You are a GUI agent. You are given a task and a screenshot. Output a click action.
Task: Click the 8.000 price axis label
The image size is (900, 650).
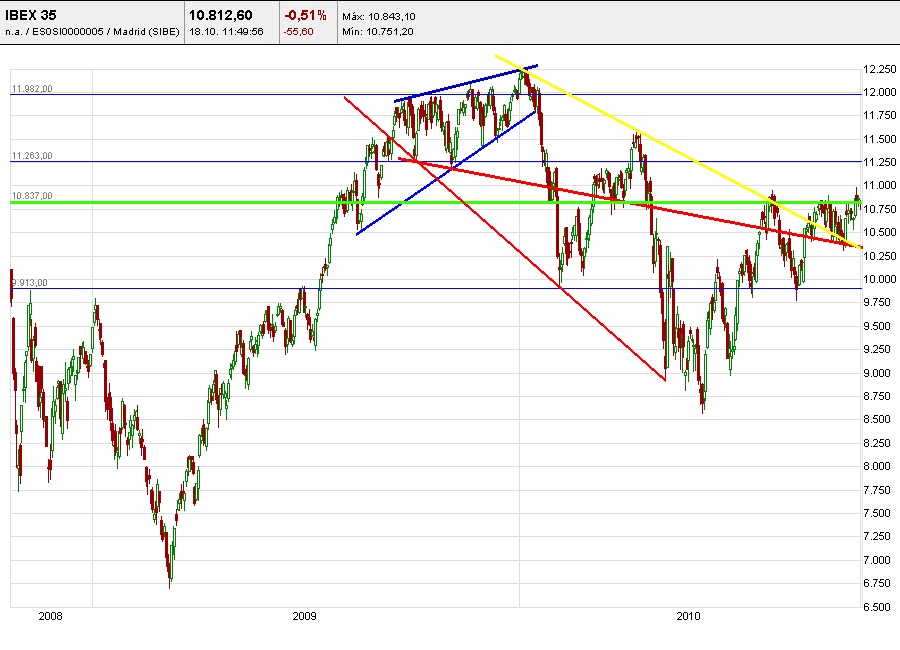pos(877,466)
